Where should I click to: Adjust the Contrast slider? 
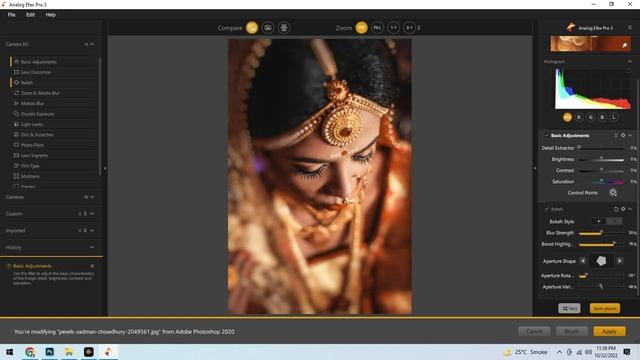(x=602, y=170)
